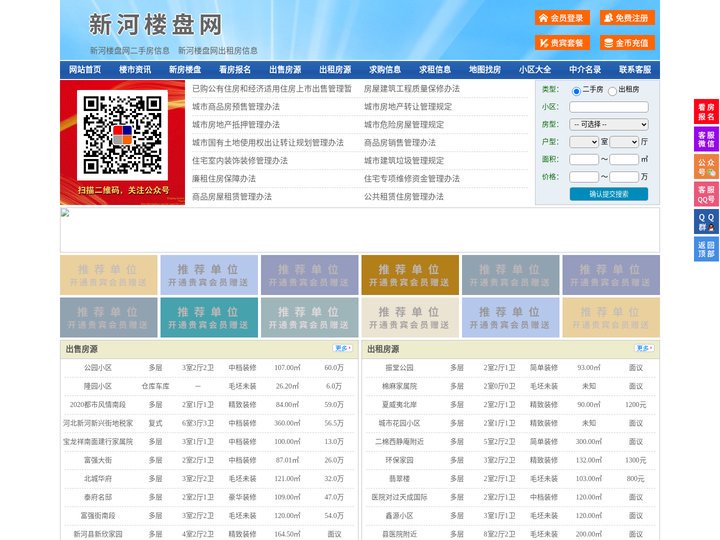The width and height of the screenshot is (720, 540).
Task: Open the 富强大街 sale listing
Action: tap(98, 460)
